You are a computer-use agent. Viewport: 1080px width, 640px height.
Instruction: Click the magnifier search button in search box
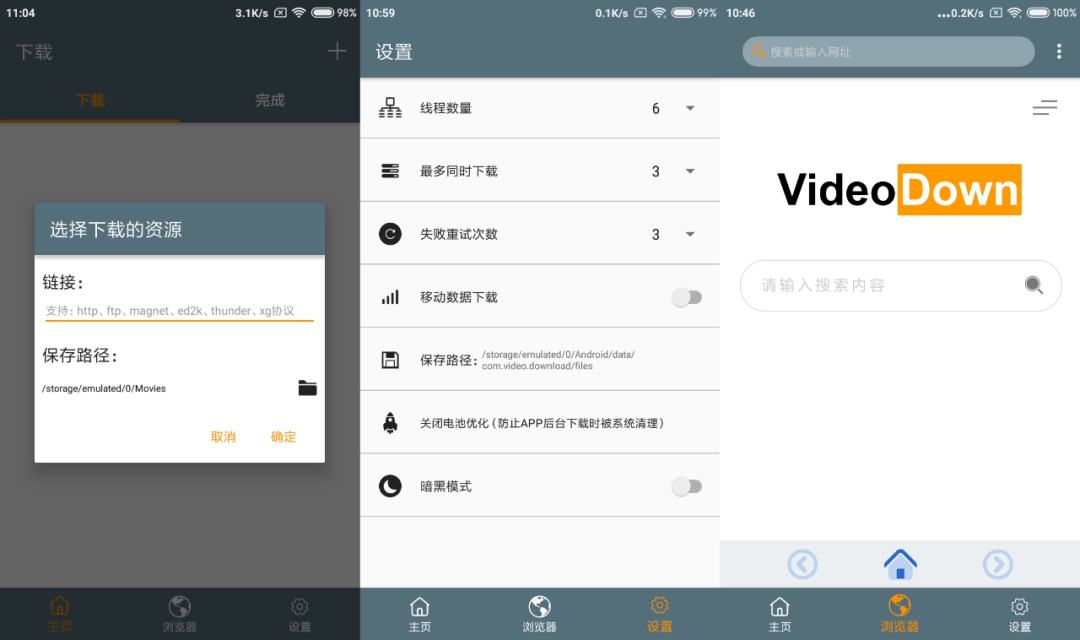pos(1033,285)
